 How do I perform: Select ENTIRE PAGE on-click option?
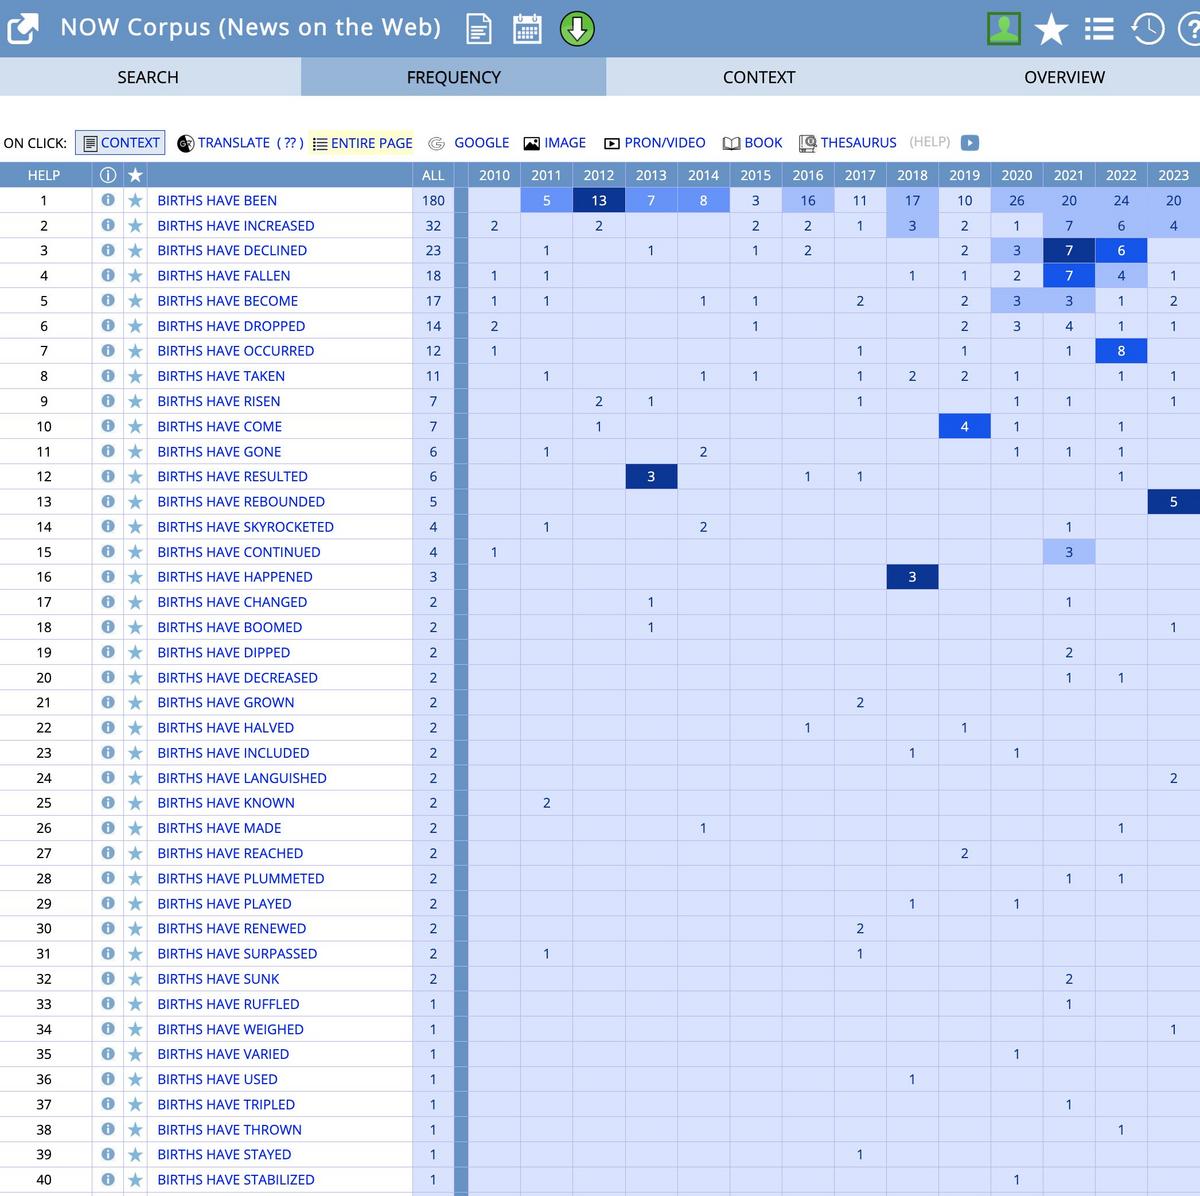click(x=362, y=143)
